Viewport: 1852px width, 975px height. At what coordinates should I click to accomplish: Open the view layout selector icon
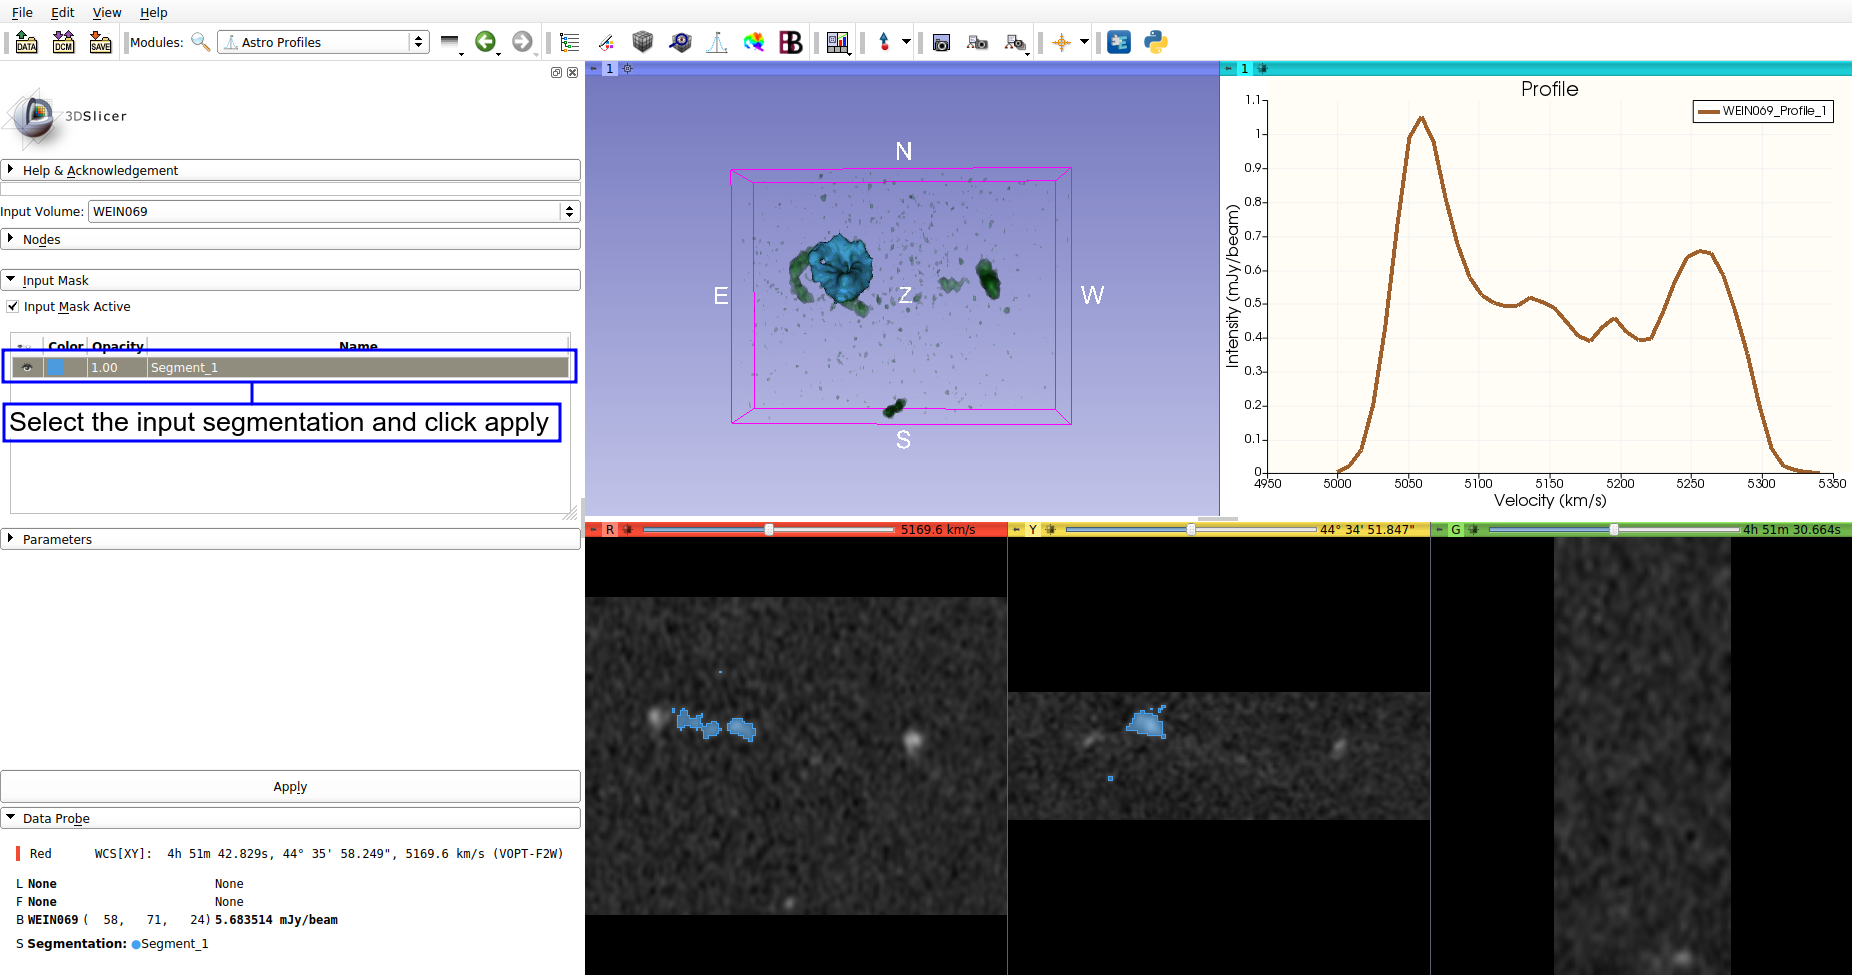point(838,42)
